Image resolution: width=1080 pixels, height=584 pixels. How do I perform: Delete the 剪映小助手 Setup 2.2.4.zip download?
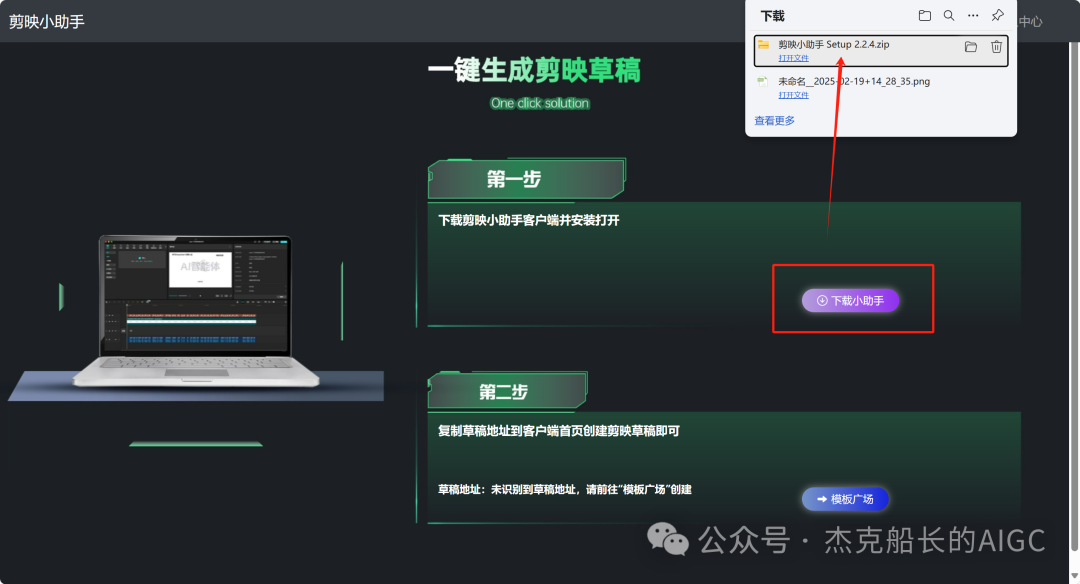point(996,47)
